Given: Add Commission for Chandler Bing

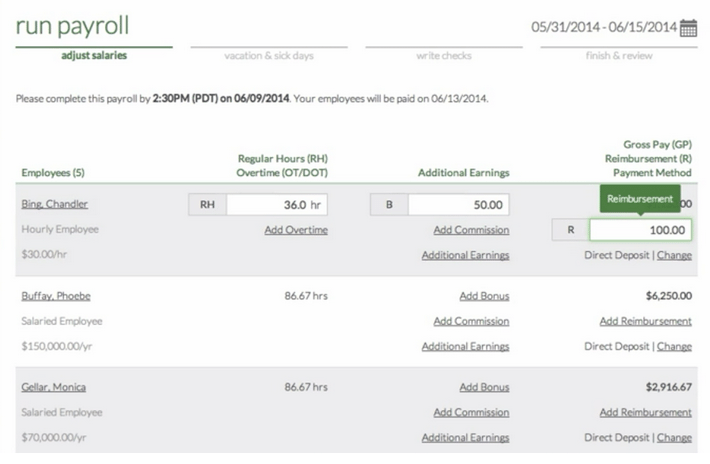Looking at the screenshot, I should [x=471, y=230].
